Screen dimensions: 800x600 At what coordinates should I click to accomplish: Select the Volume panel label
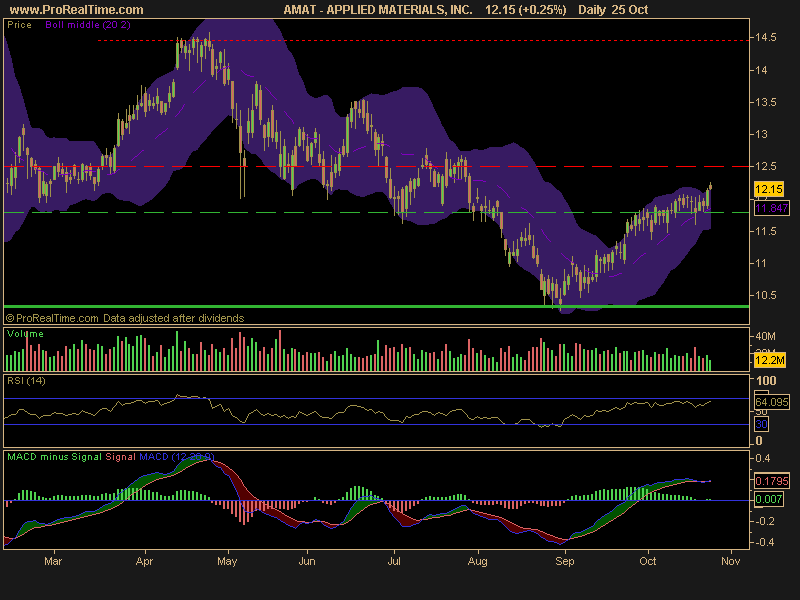[x=26, y=334]
